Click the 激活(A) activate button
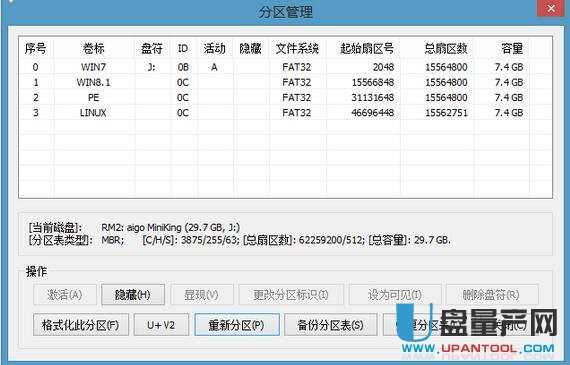Viewport: 570px width, 365px height. tap(65, 294)
